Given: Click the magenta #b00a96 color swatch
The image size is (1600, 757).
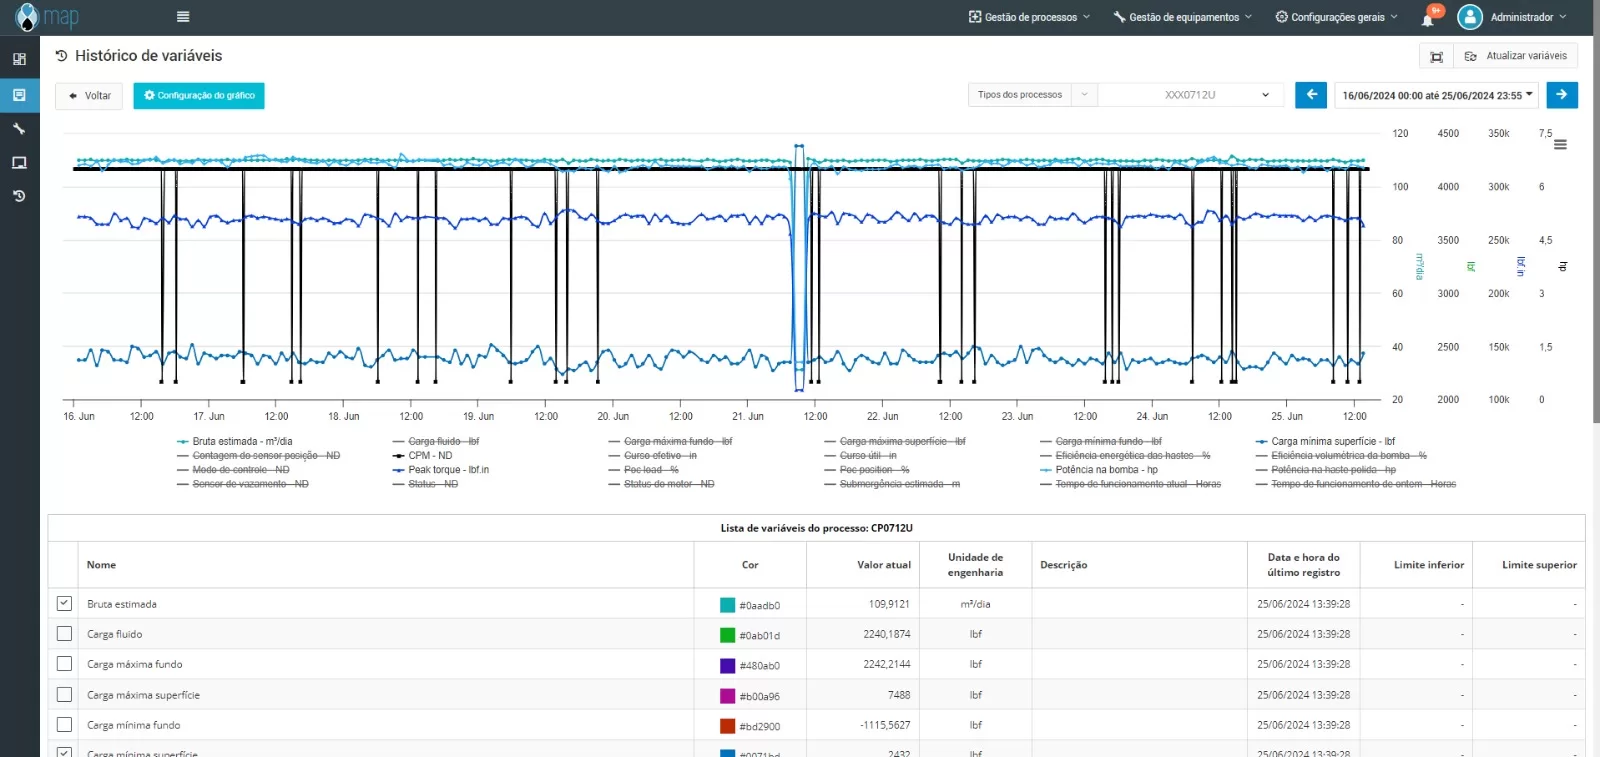Looking at the screenshot, I should click(x=728, y=696).
